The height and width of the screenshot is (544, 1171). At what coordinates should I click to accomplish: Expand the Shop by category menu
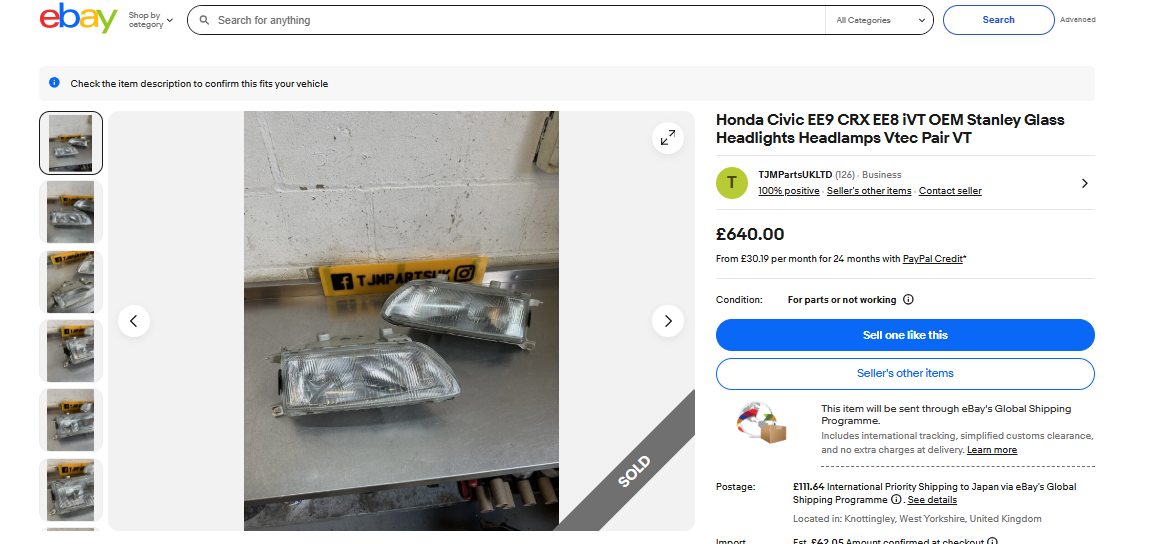coord(150,20)
